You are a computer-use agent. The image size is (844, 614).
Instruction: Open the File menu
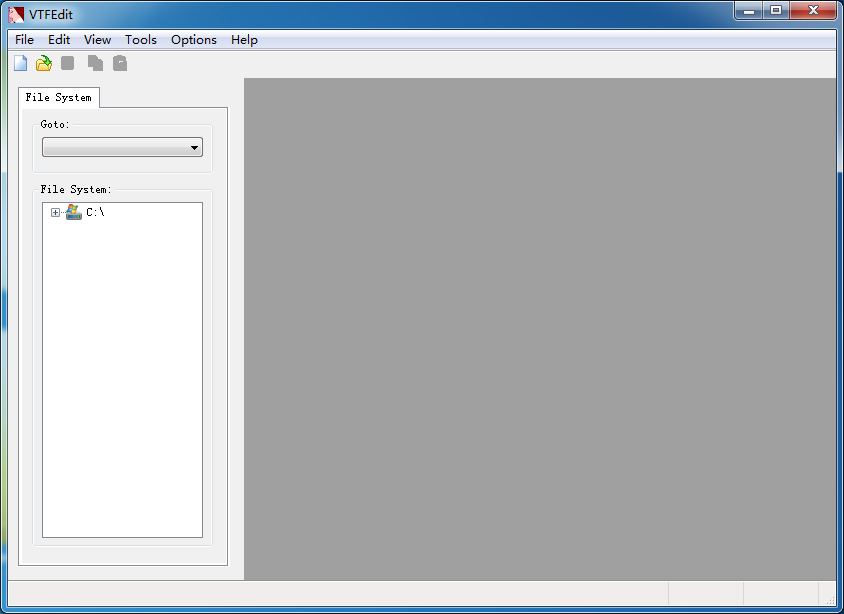(24, 40)
